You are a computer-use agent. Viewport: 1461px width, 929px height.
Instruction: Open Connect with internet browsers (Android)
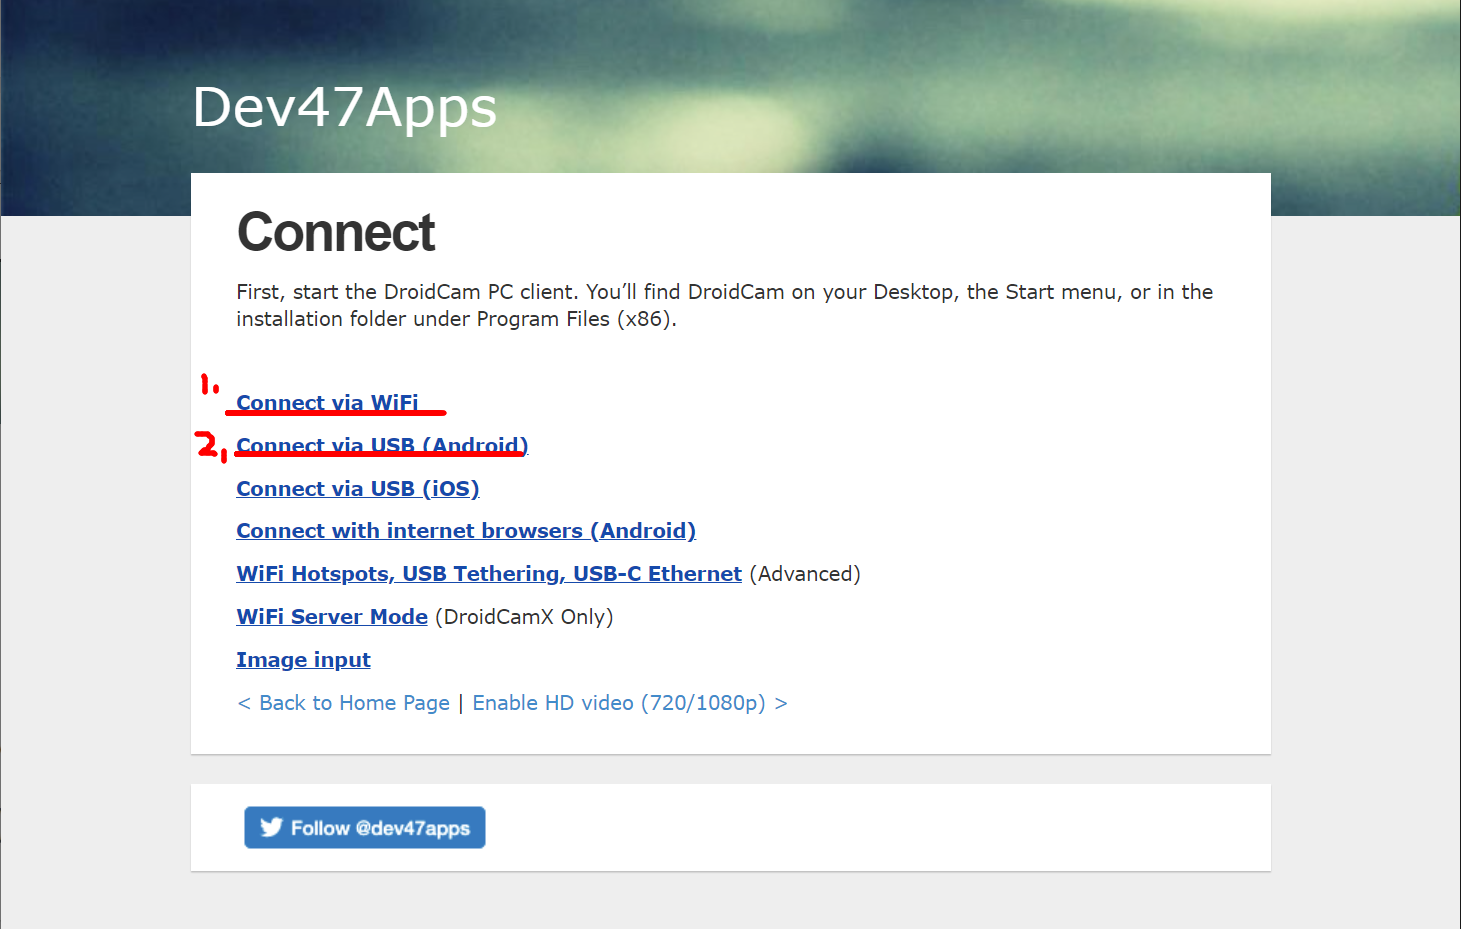[x=466, y=531]
